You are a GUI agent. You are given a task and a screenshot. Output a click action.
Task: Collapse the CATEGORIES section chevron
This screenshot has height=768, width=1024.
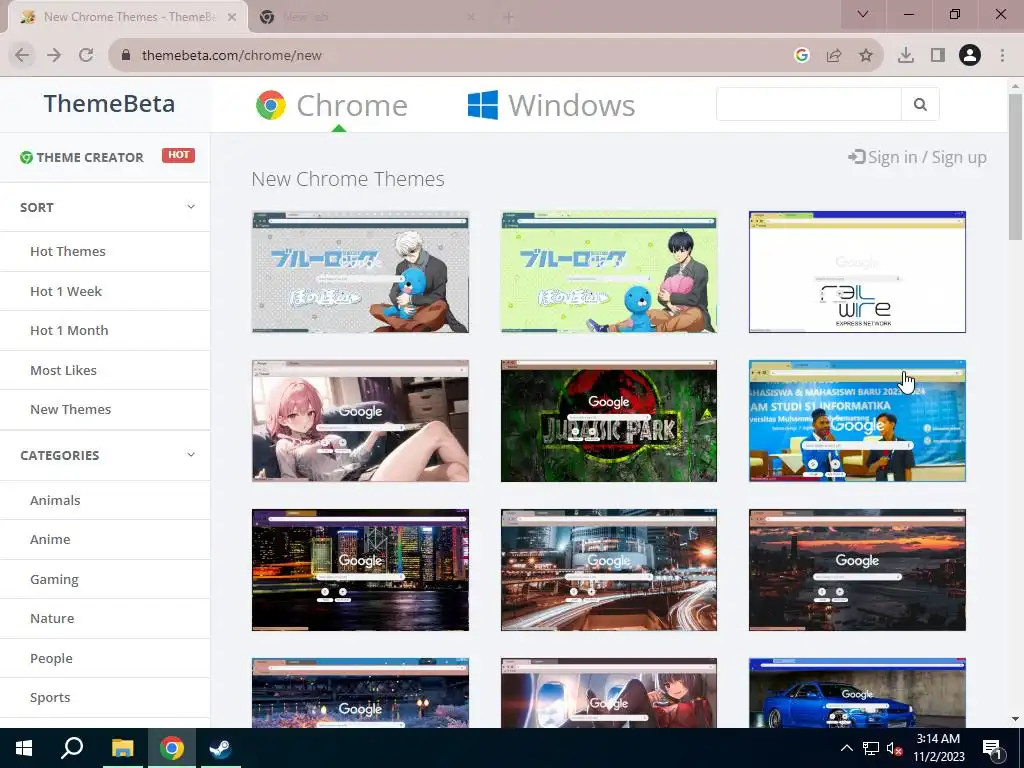coord(191,455)
